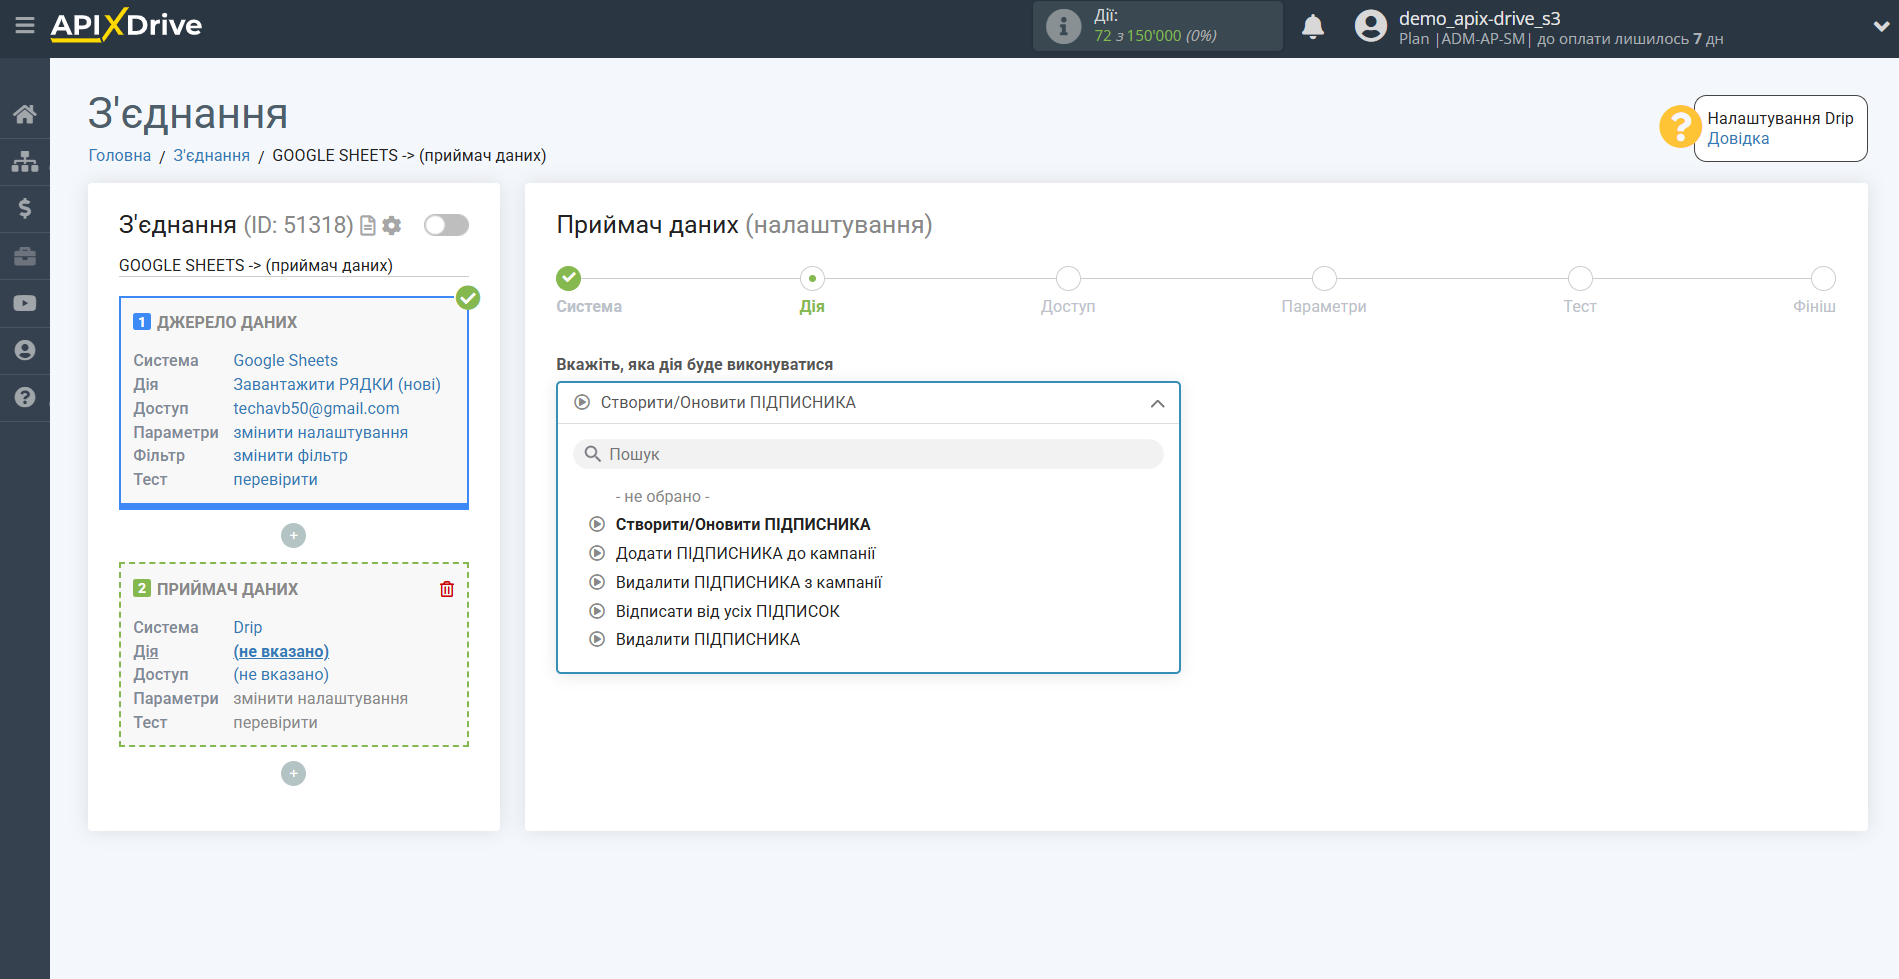Click the yellow help question mark icon
This screenshot has width=1899, height=979.
click(1679, 127)
